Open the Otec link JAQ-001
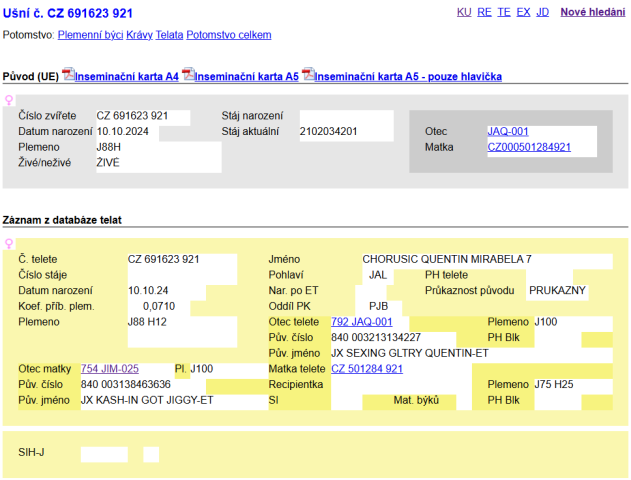631x480 pixels. pos(507,131)
